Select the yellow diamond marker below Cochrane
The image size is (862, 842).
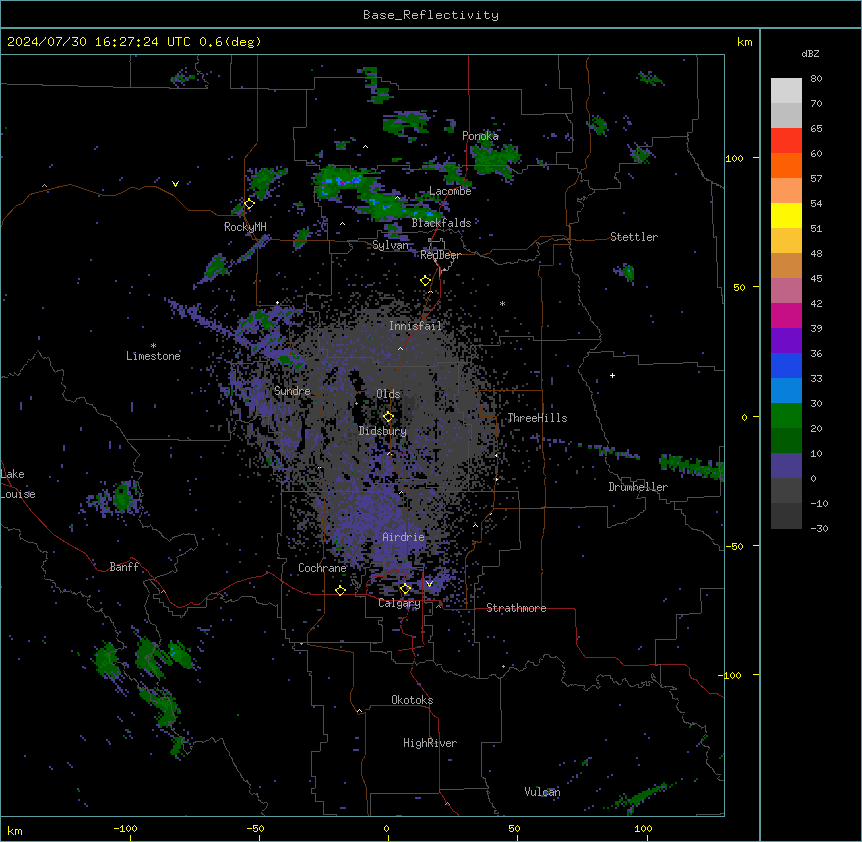point(340,590)
